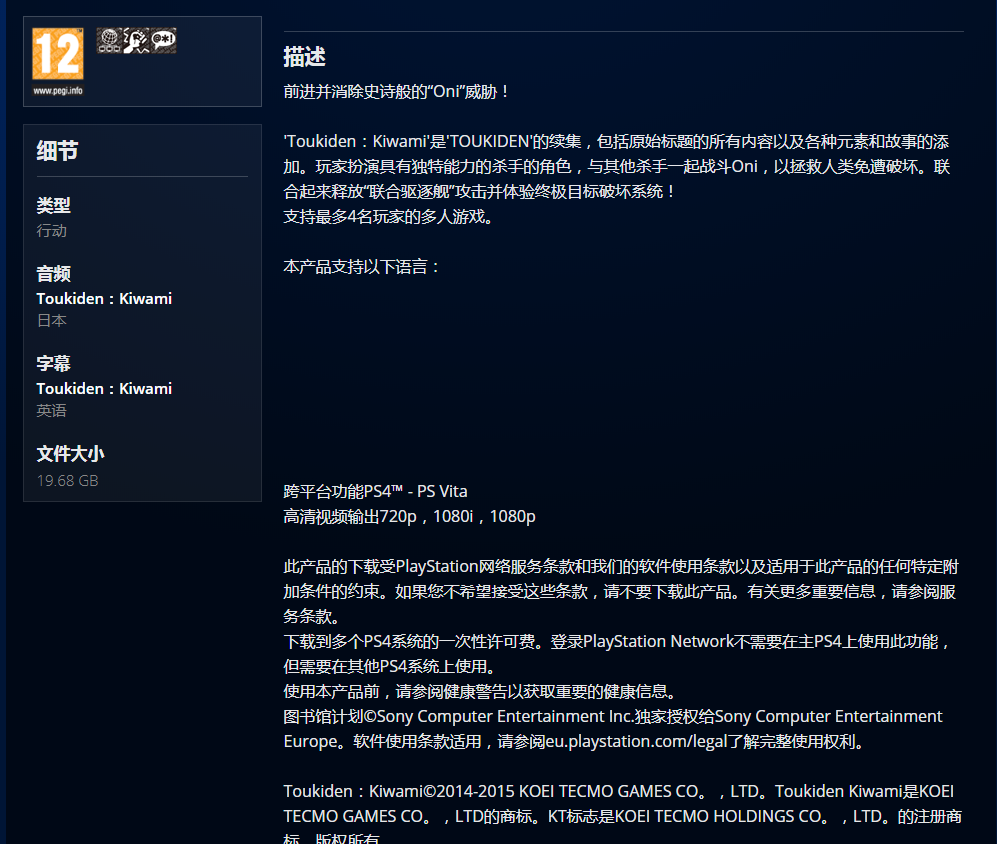Click the PEGI violence descriptor icon
Viewport: 997px width, 844px height.
[136, 41]
